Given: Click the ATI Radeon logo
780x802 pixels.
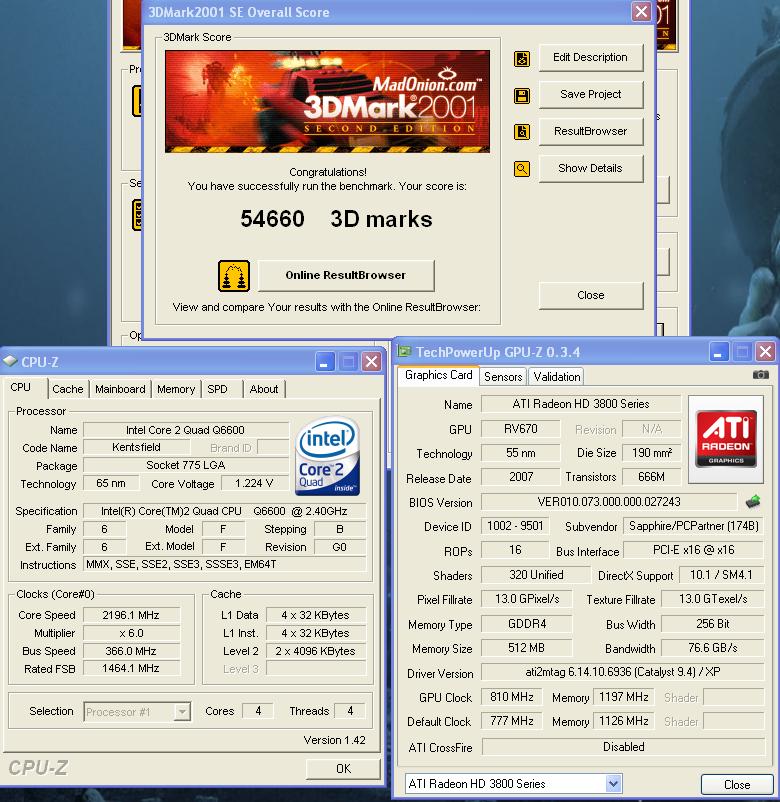Looking at the screenshot, I should [x=726, y=439].
